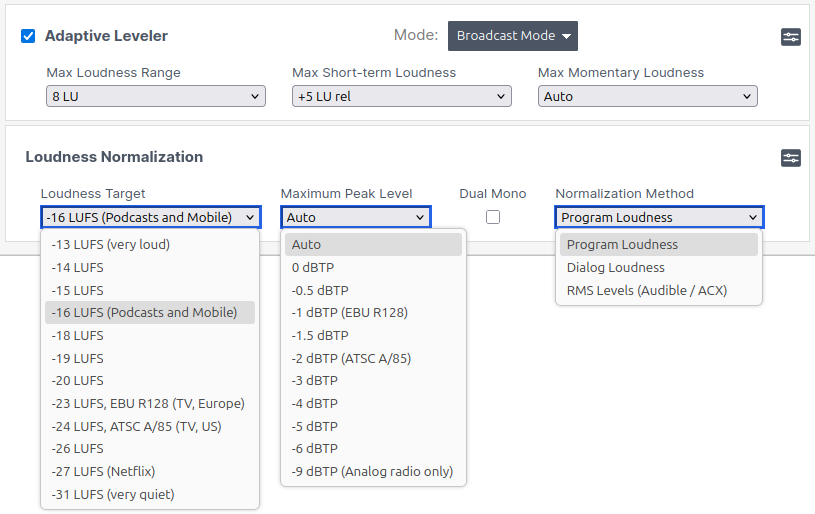
Task: Select -14 LUFS loudness target
Action: (78, 268)
